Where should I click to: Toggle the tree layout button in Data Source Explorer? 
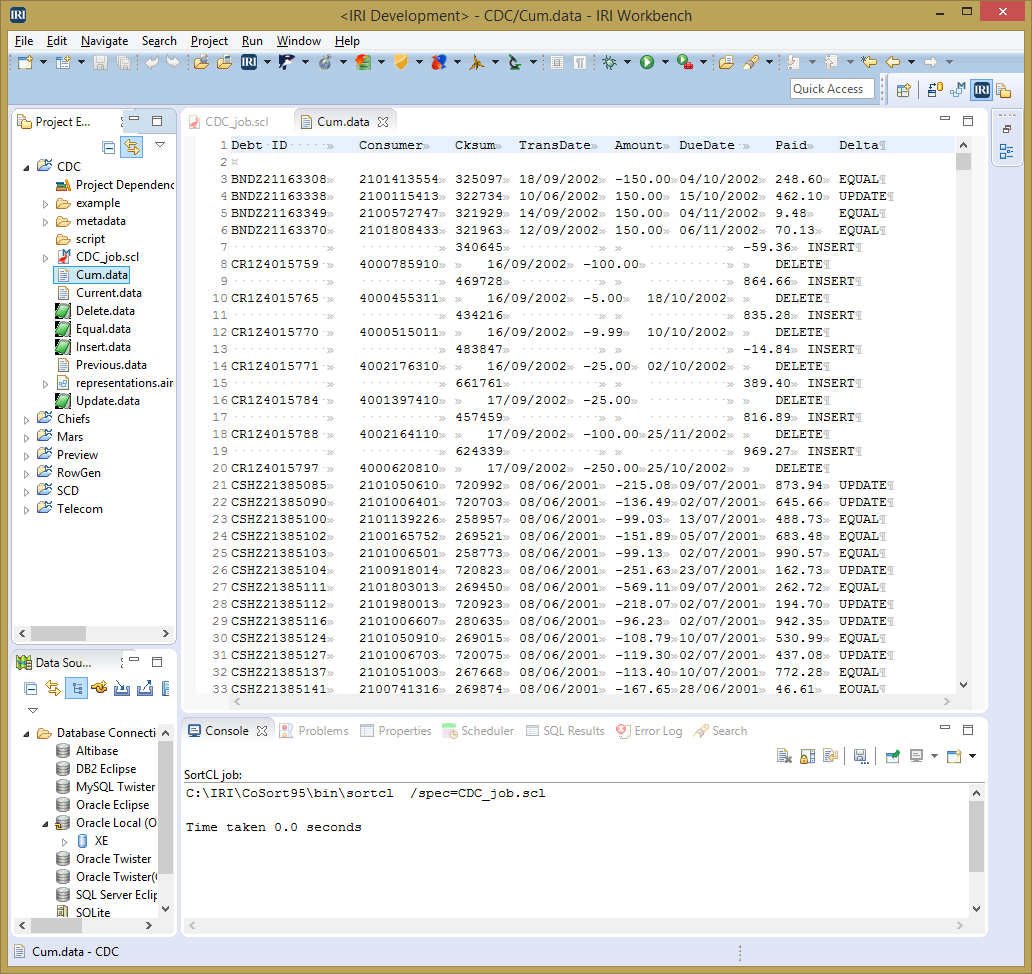pyautogui.click(x=76, y=689)
